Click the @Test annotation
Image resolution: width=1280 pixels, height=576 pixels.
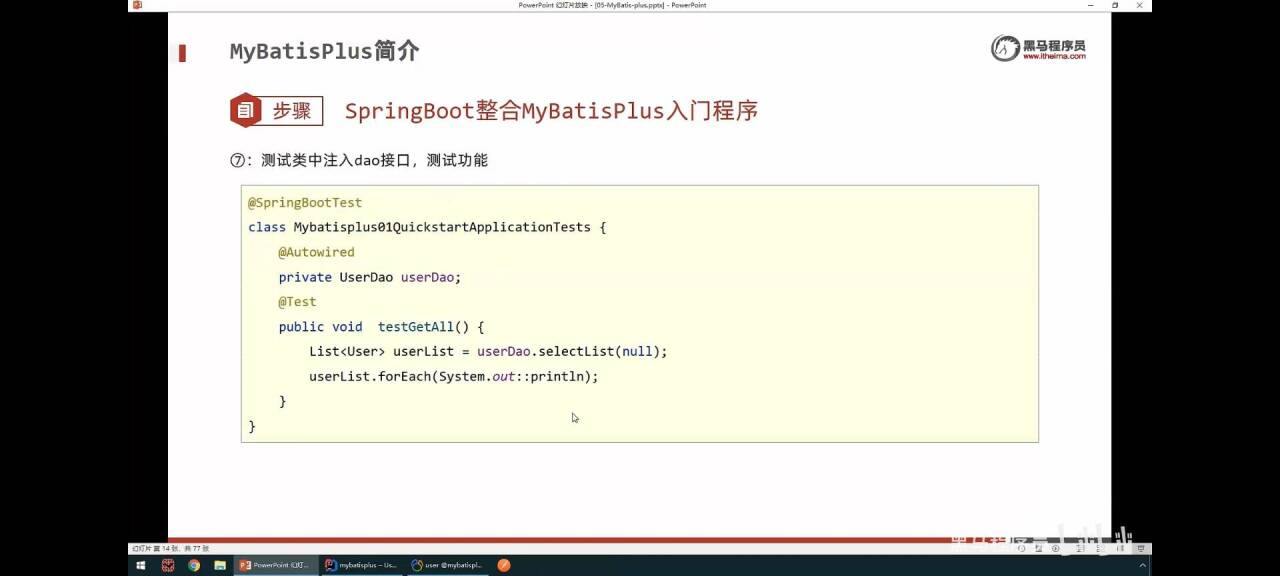[297, 302]
